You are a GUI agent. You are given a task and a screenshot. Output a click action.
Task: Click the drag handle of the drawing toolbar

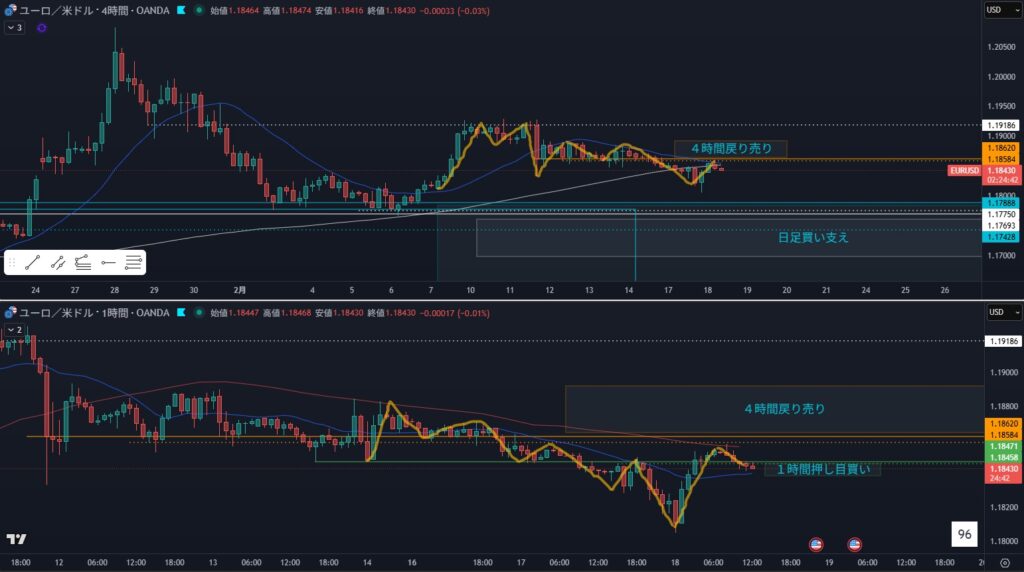click(x=12, y=263)
